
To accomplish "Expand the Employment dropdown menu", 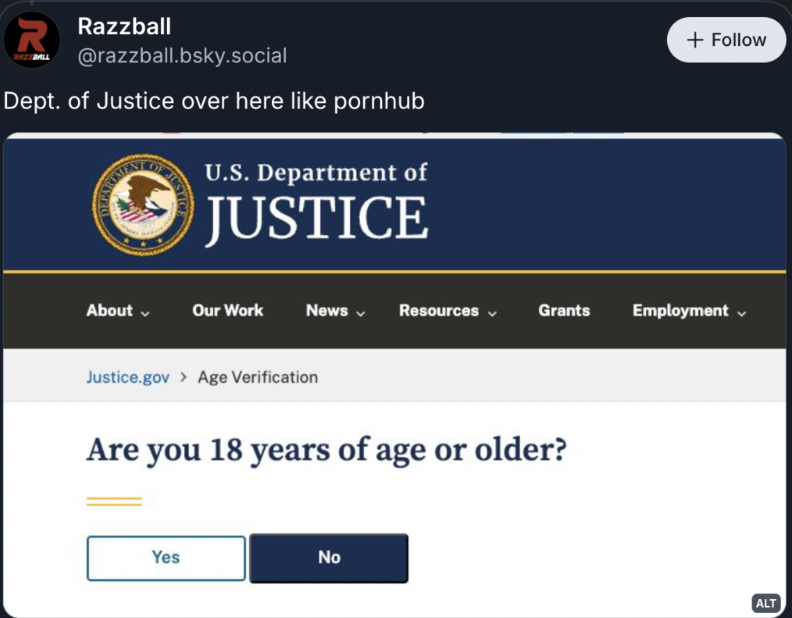I will click(x=689, y=311).
